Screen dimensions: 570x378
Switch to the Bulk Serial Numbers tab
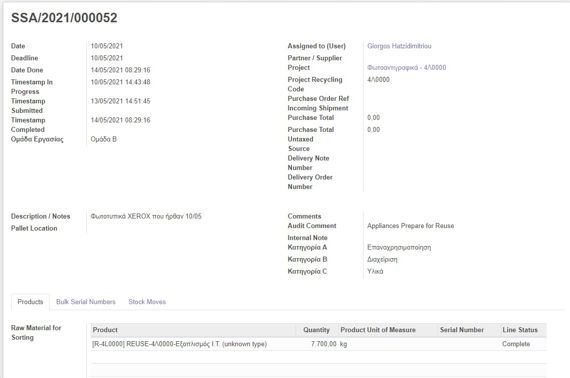click(86, 302)
